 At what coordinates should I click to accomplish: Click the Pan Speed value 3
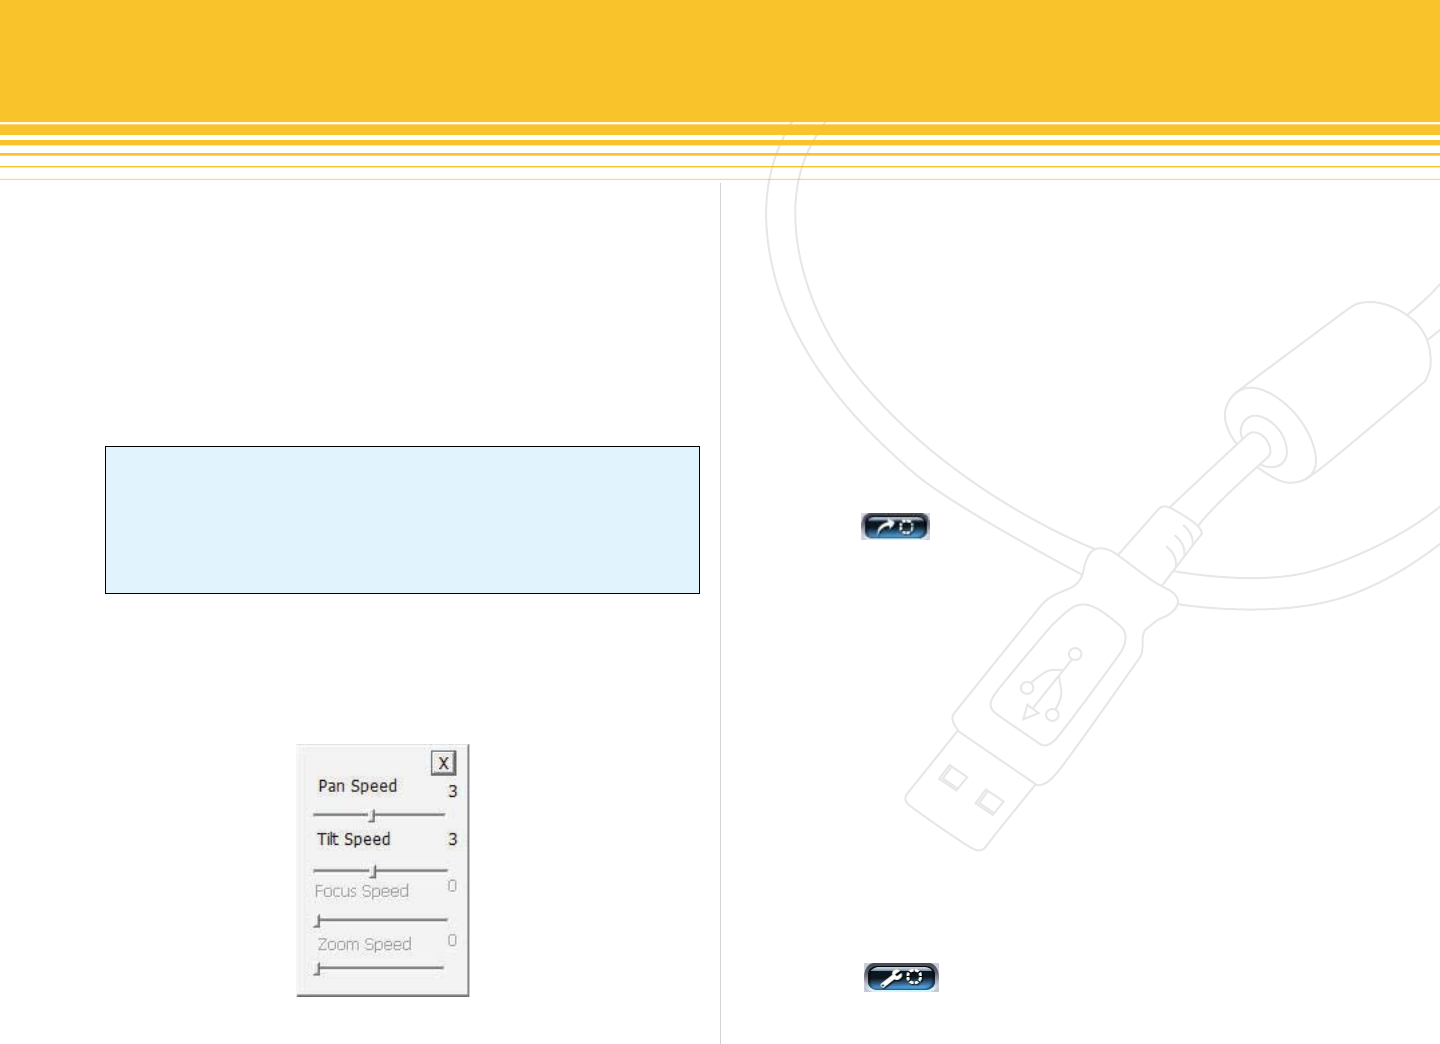(452, 791)
